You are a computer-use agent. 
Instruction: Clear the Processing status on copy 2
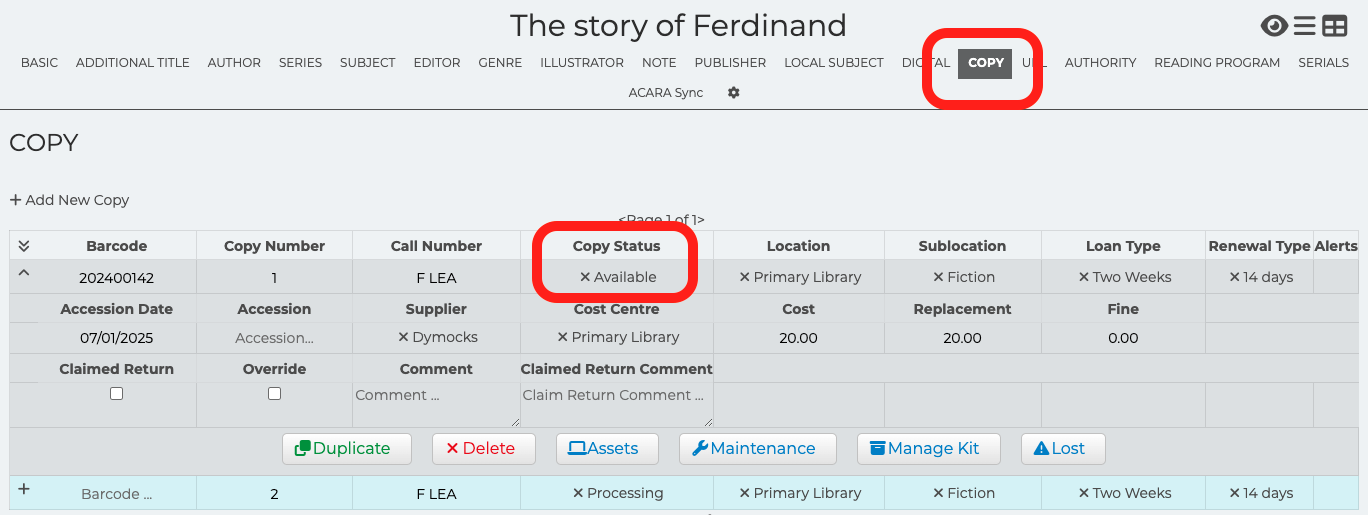coord(578,493)
